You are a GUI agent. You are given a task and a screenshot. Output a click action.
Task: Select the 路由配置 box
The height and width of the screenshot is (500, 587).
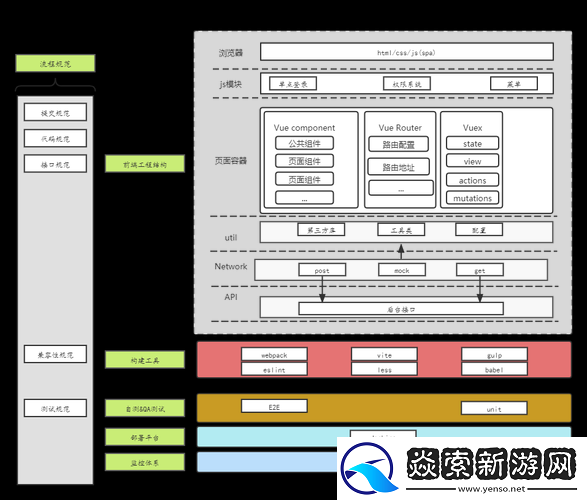[399, 144]
